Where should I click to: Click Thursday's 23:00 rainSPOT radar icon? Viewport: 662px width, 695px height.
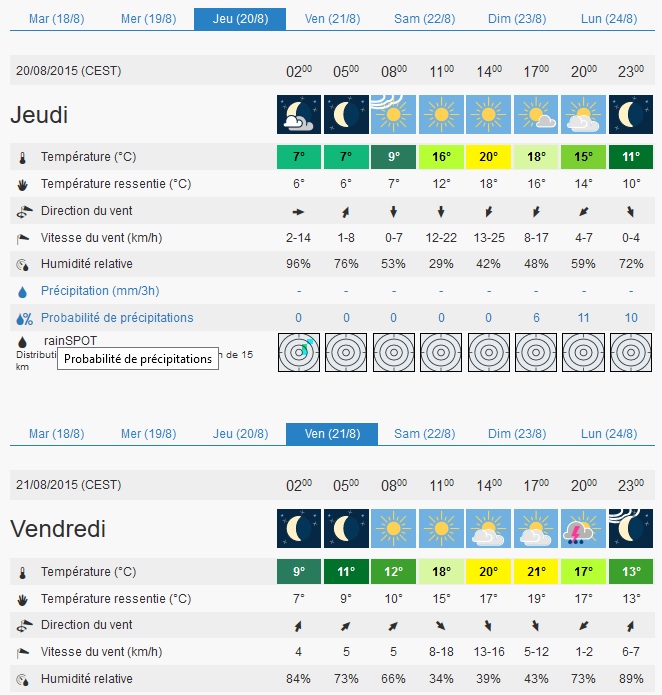click(631, 352)
